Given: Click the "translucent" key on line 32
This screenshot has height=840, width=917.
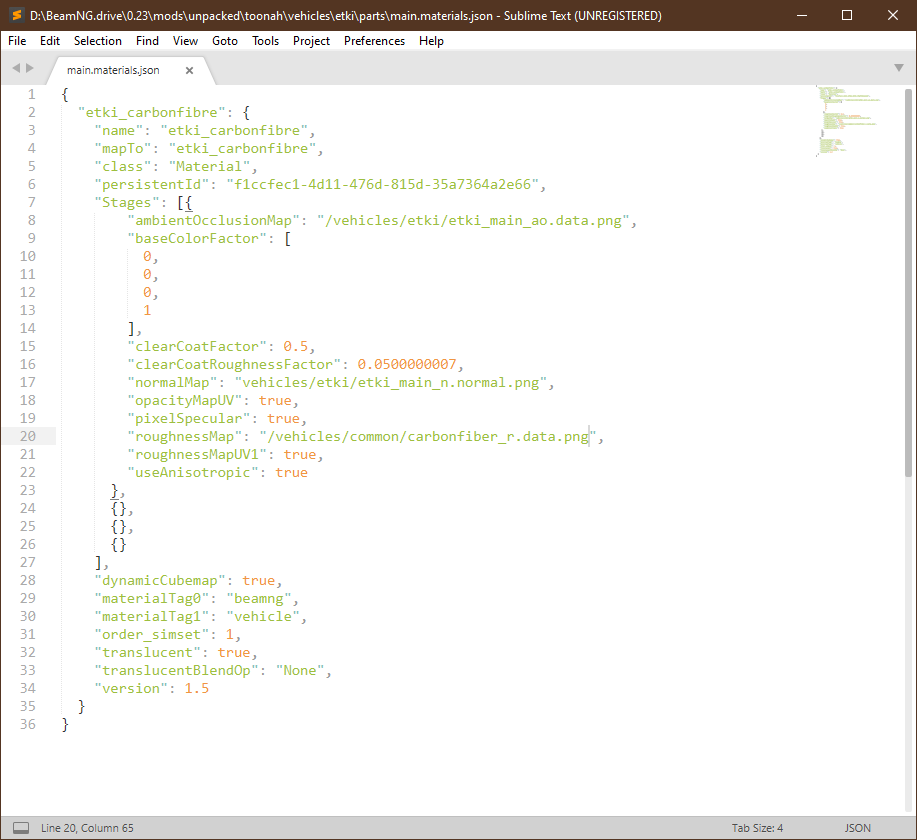Looking at the screenshot, I should tap(147, 653).
